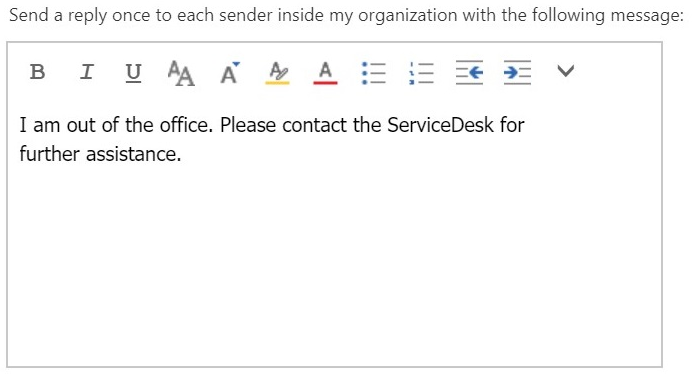
Task: Decrease the paragraph indent
Action: point(469,72)
